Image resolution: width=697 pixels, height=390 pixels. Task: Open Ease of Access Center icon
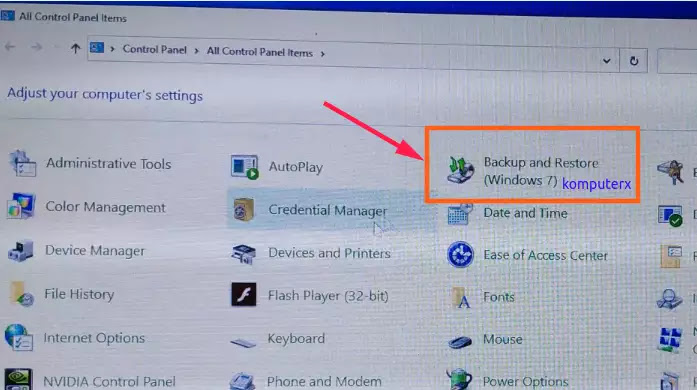(460, 255)
